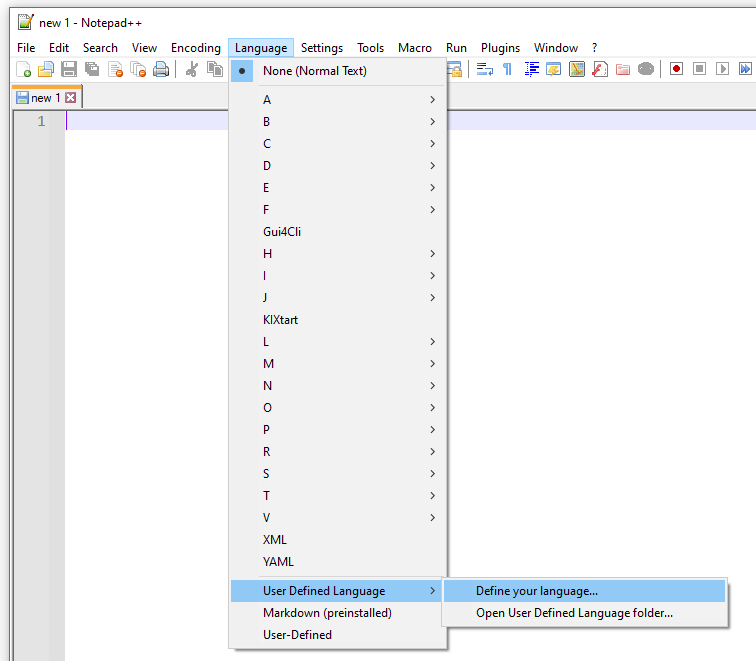The height and width of the screenshot is (661, 756).
Task: Choose Markdown (preinstalled) language
Action: point(338,613)
